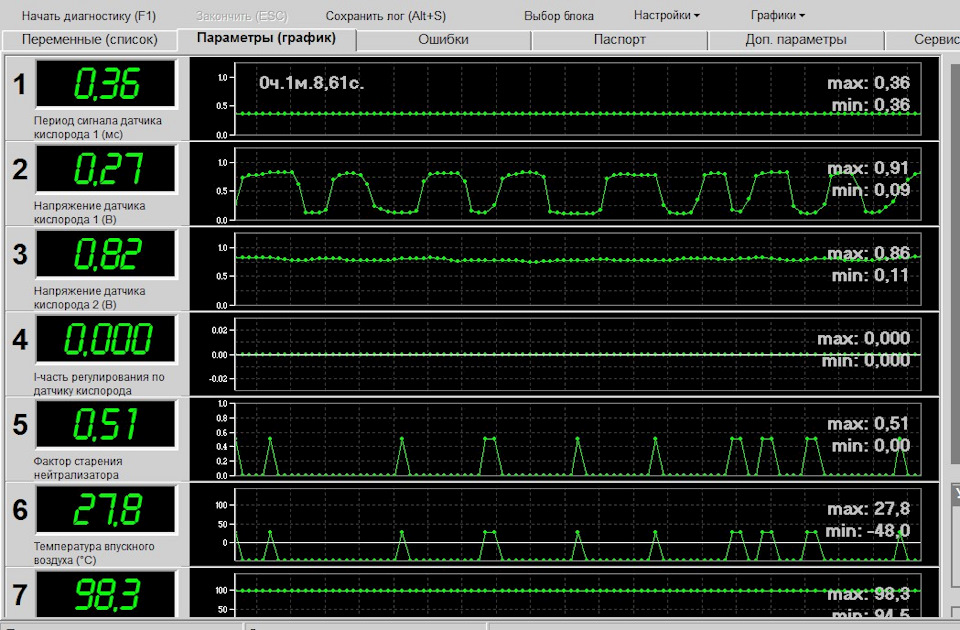Viewport: 960px width, 630px height.
Task: Click Сохранить лог (Alt+S)
Action: coord(385,16)
